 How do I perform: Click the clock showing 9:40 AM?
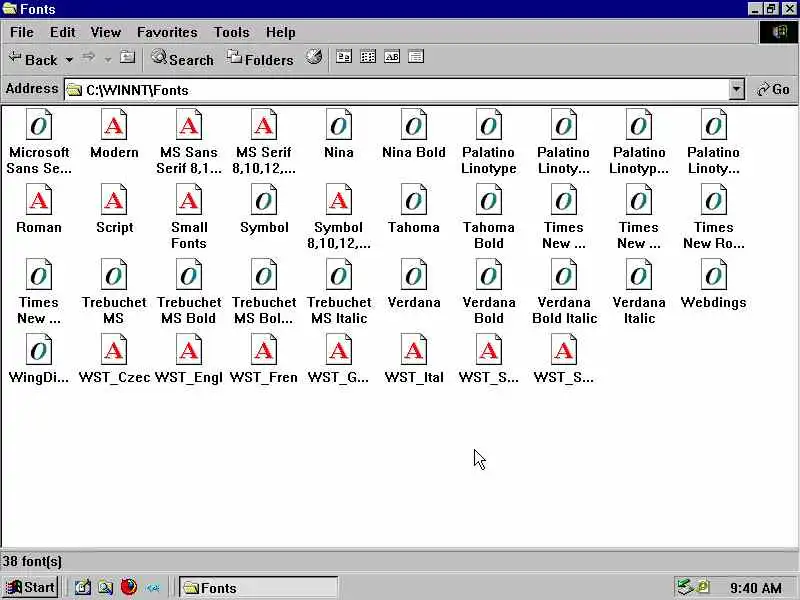pos(755,588)
